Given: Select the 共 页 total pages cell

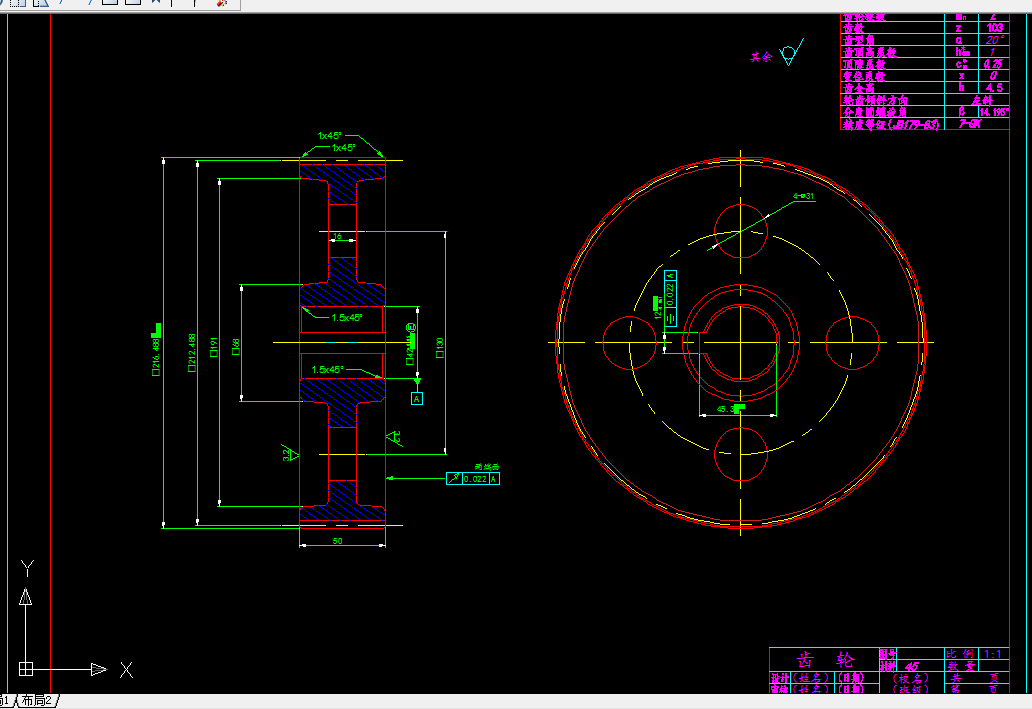Looking at the screenshot, I should (x=976, y=677).
